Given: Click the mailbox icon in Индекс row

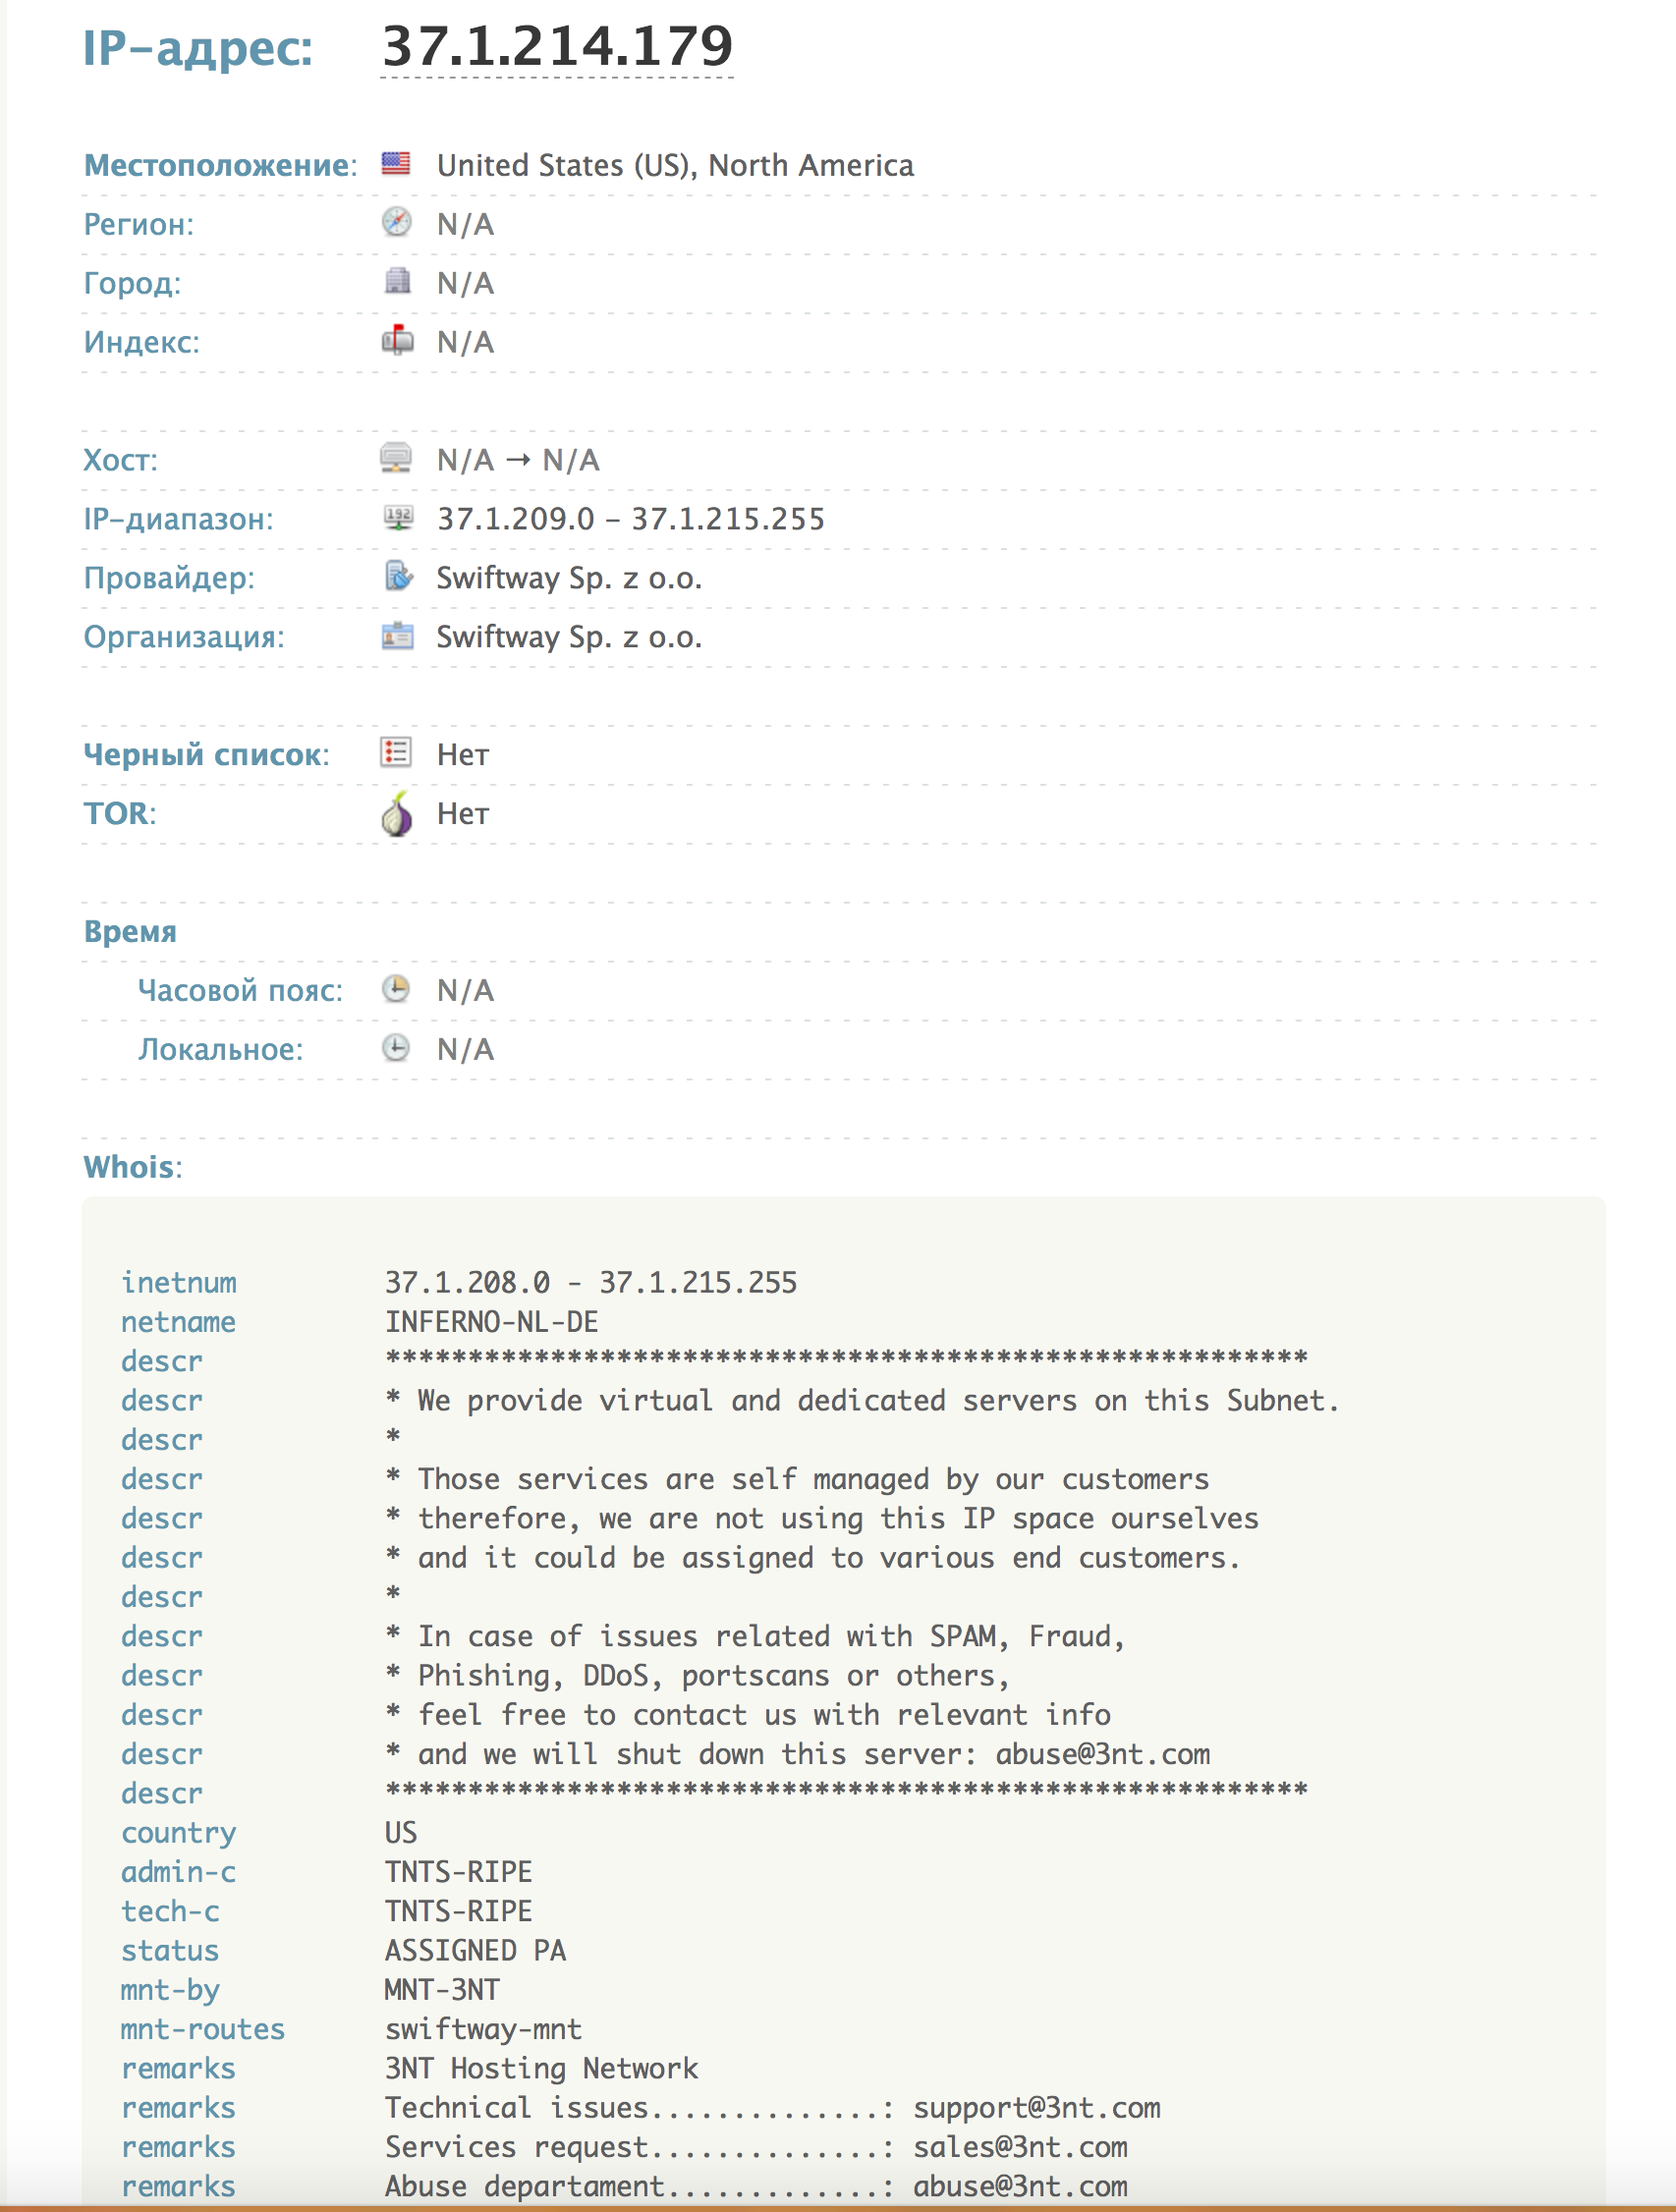Looking at the screenshot, I should point(397,340).
